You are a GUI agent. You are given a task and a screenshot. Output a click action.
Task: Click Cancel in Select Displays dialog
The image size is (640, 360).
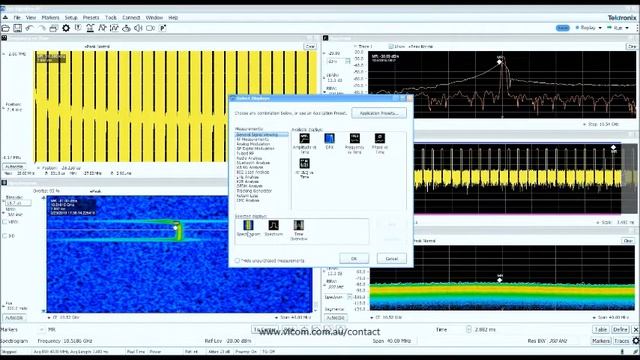point(391,259)
